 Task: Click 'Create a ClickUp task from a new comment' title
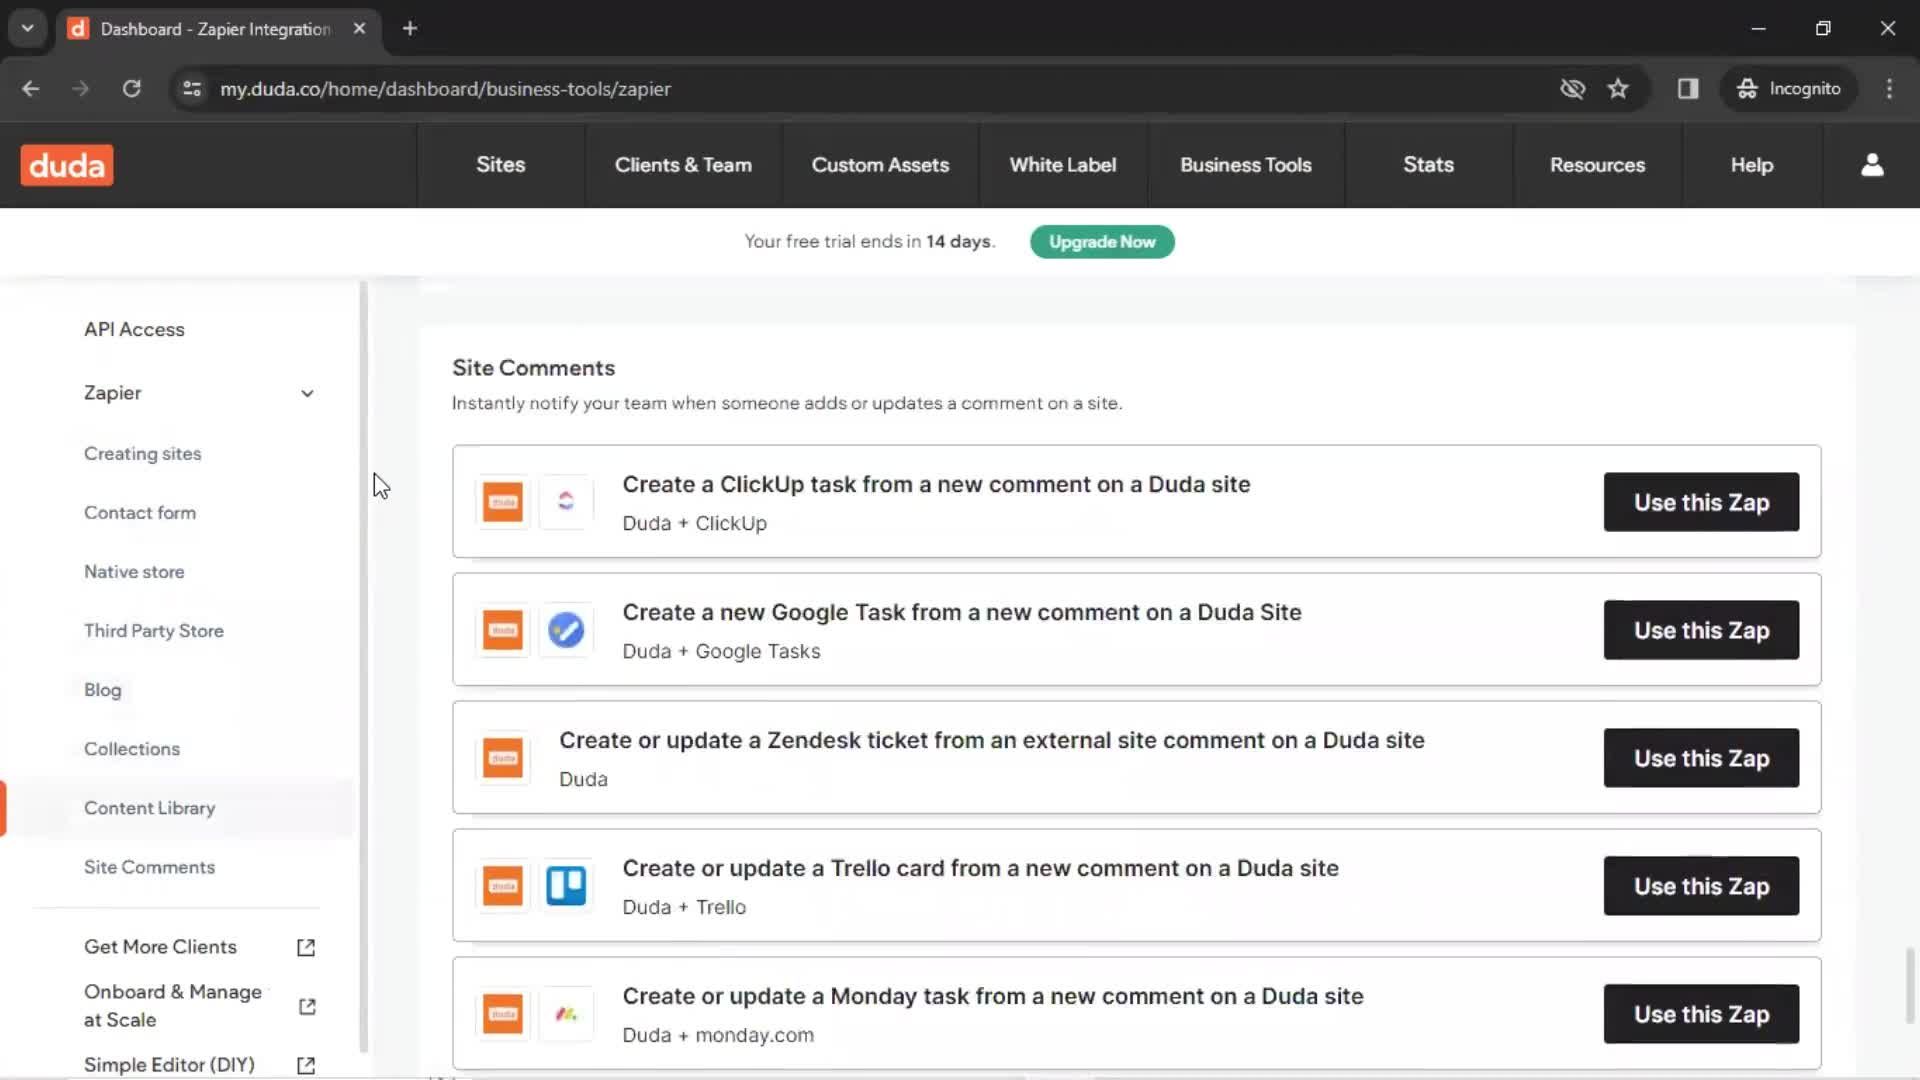[936, 484]
